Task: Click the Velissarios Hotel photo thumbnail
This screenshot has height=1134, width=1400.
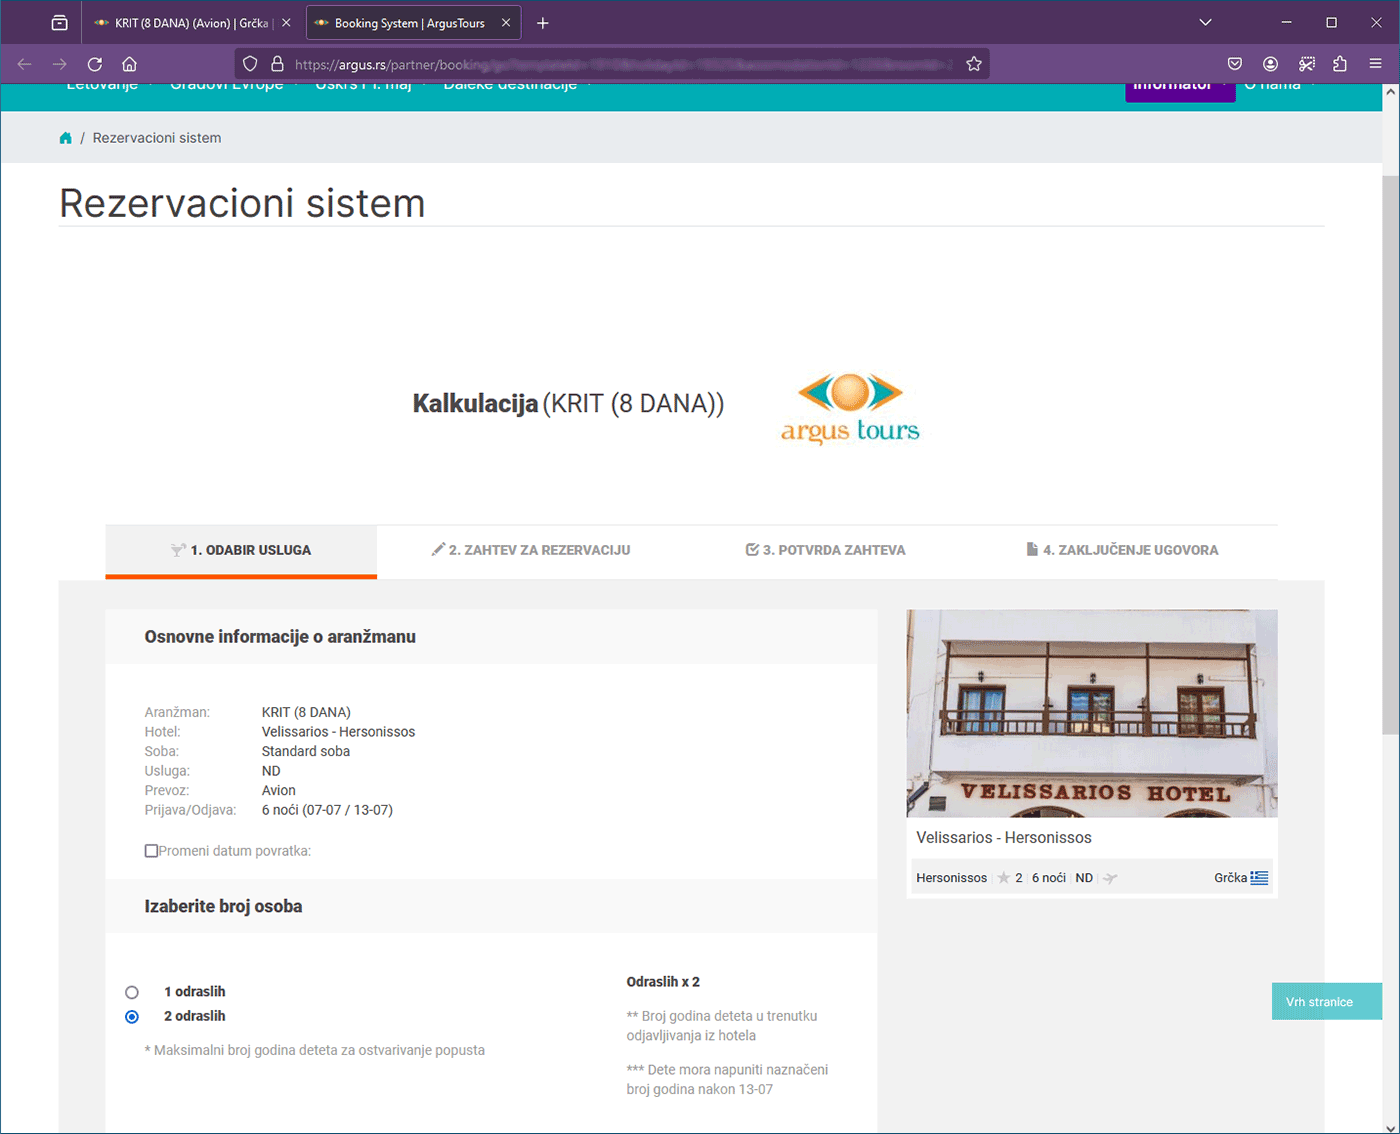Action: pos(1091,713)
